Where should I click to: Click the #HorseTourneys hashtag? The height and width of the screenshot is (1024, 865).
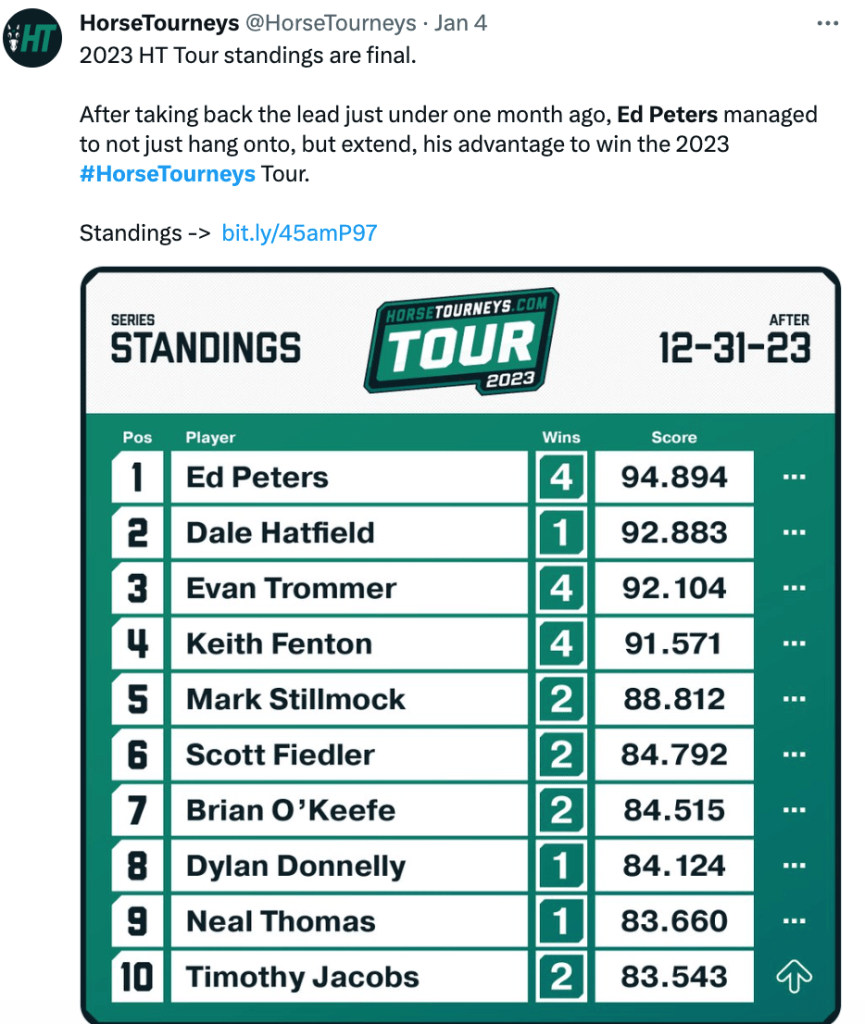click(x=167, y=174)
